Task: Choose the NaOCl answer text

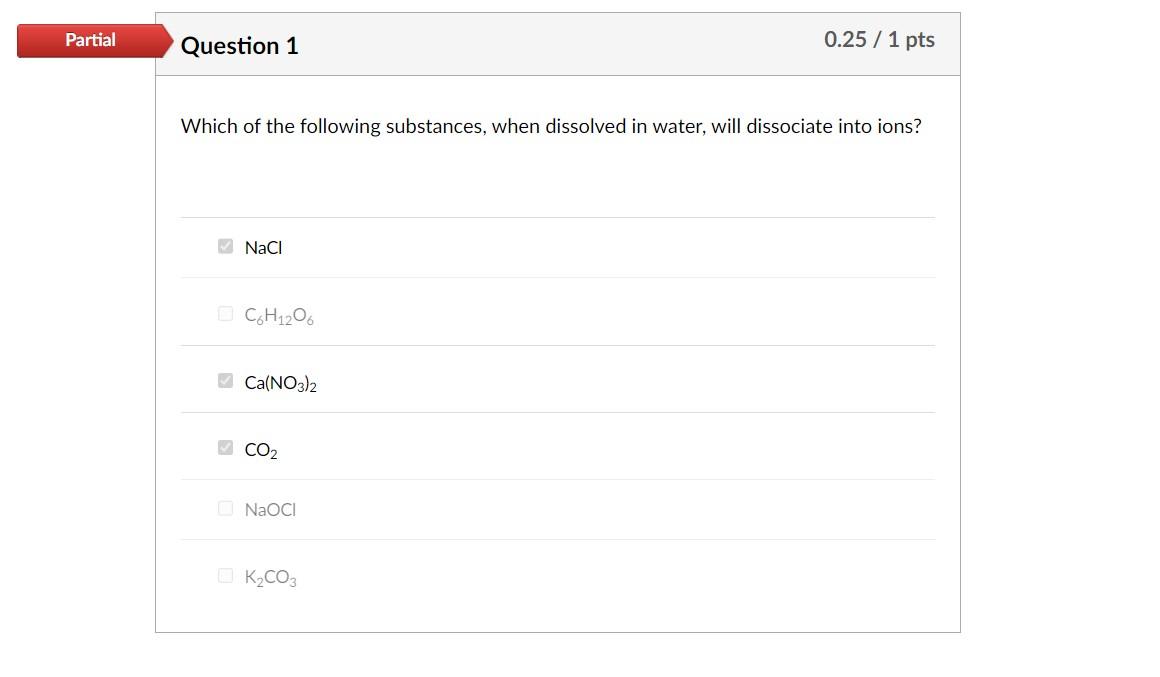Action: pos(270,510)
